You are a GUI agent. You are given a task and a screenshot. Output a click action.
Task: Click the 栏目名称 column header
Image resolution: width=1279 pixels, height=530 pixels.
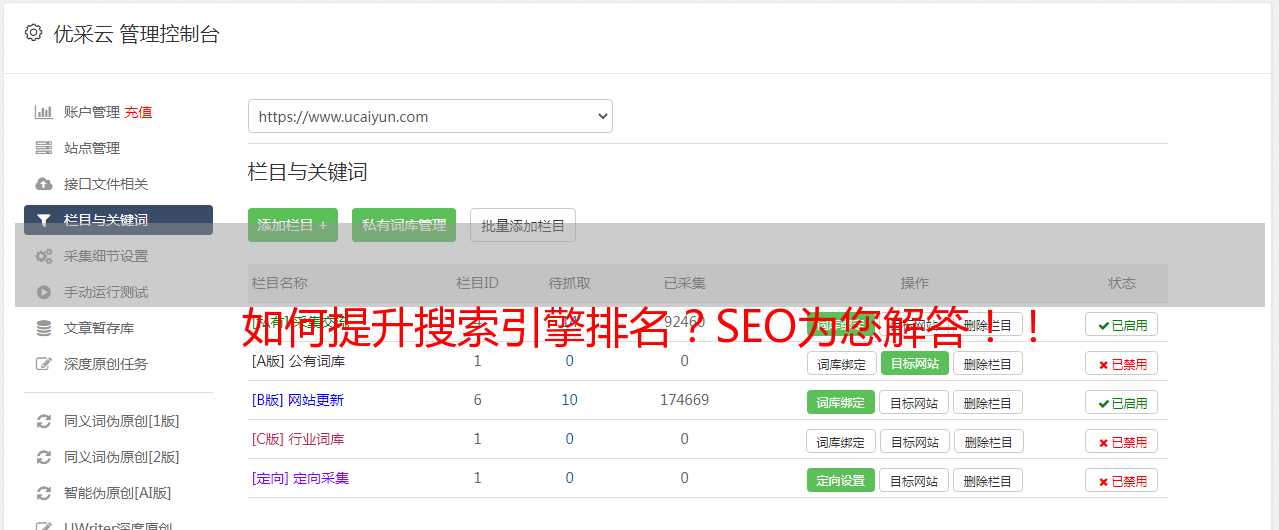pyautogui.click(x=279, y=283)
